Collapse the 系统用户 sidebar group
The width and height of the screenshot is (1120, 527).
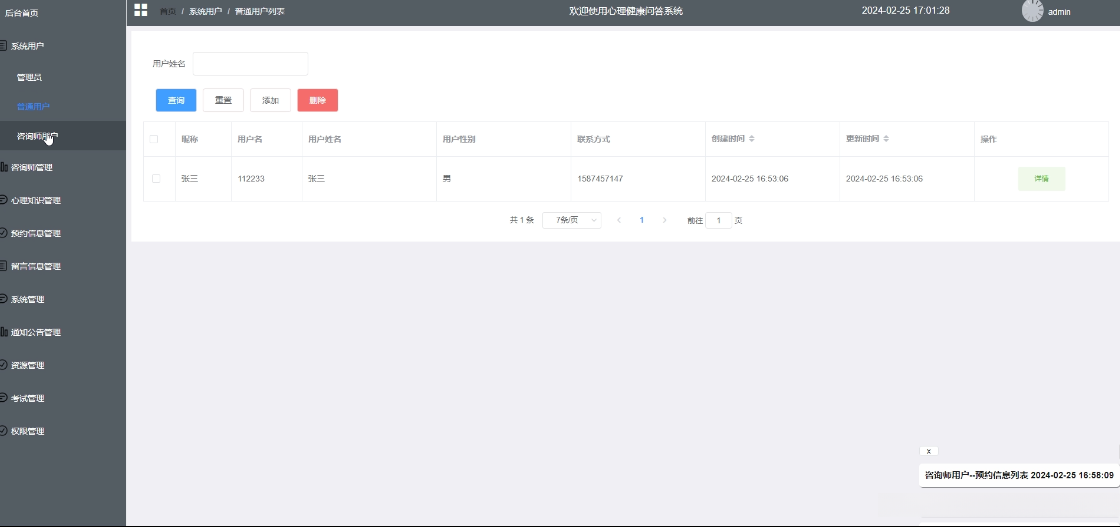[63, 46]
